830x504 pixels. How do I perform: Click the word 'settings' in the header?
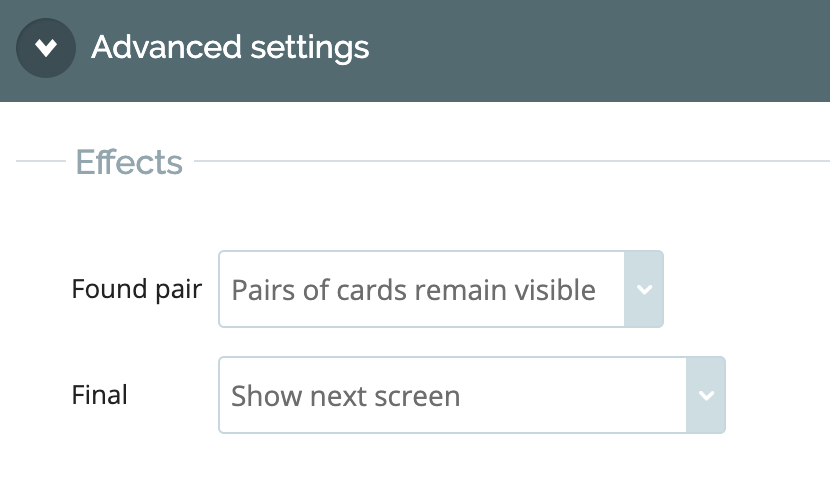click(x=310, y=49)
